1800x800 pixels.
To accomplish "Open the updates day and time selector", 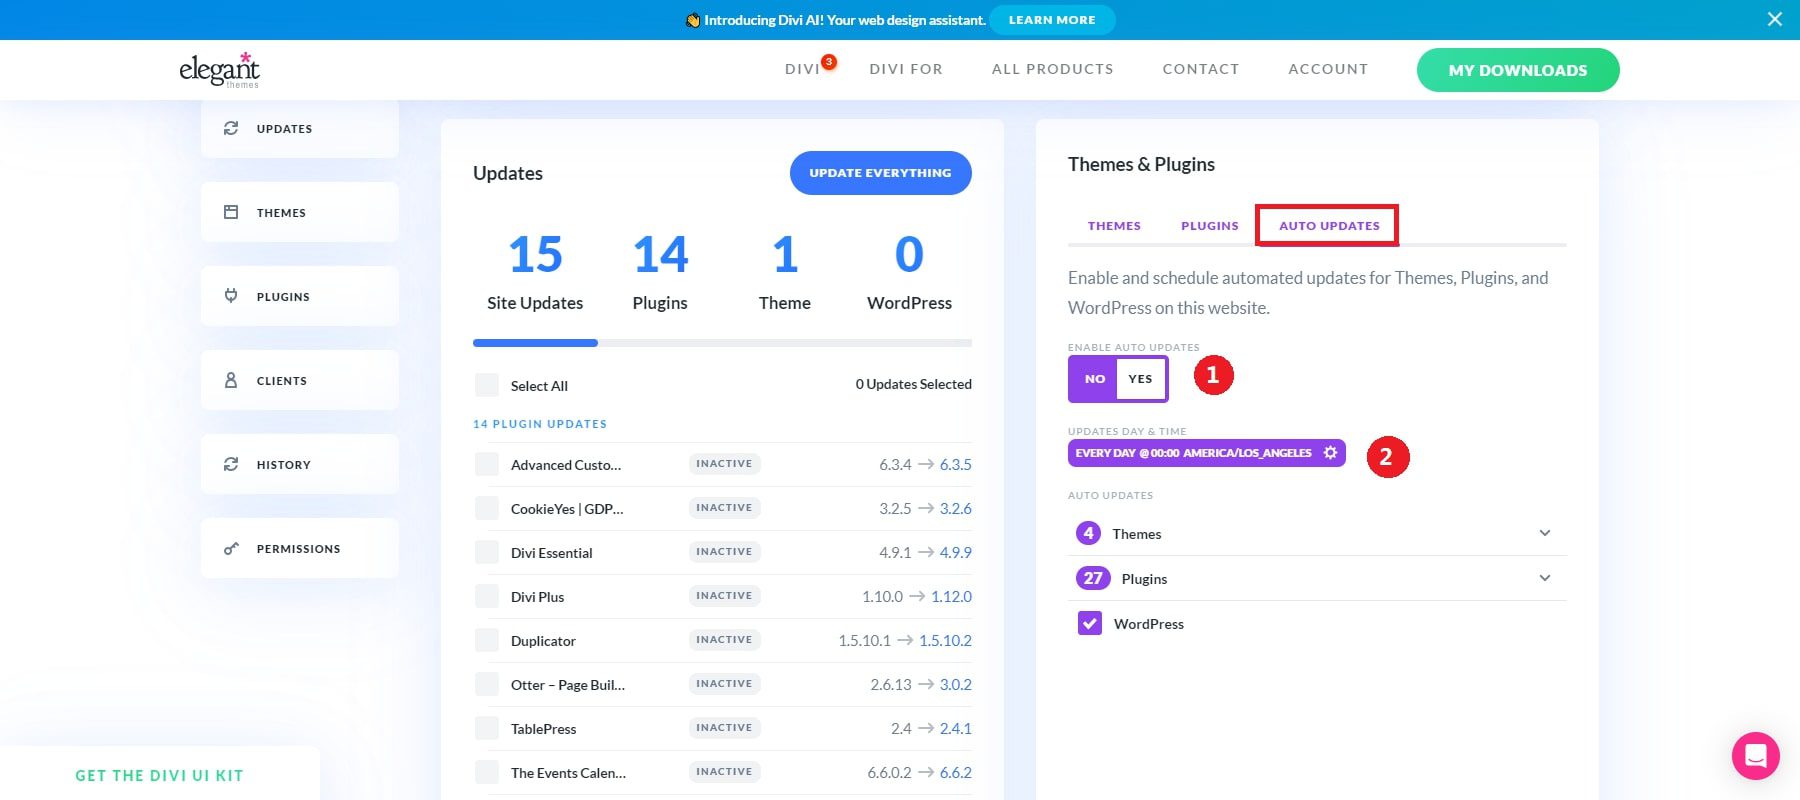I will (1206, 453).
